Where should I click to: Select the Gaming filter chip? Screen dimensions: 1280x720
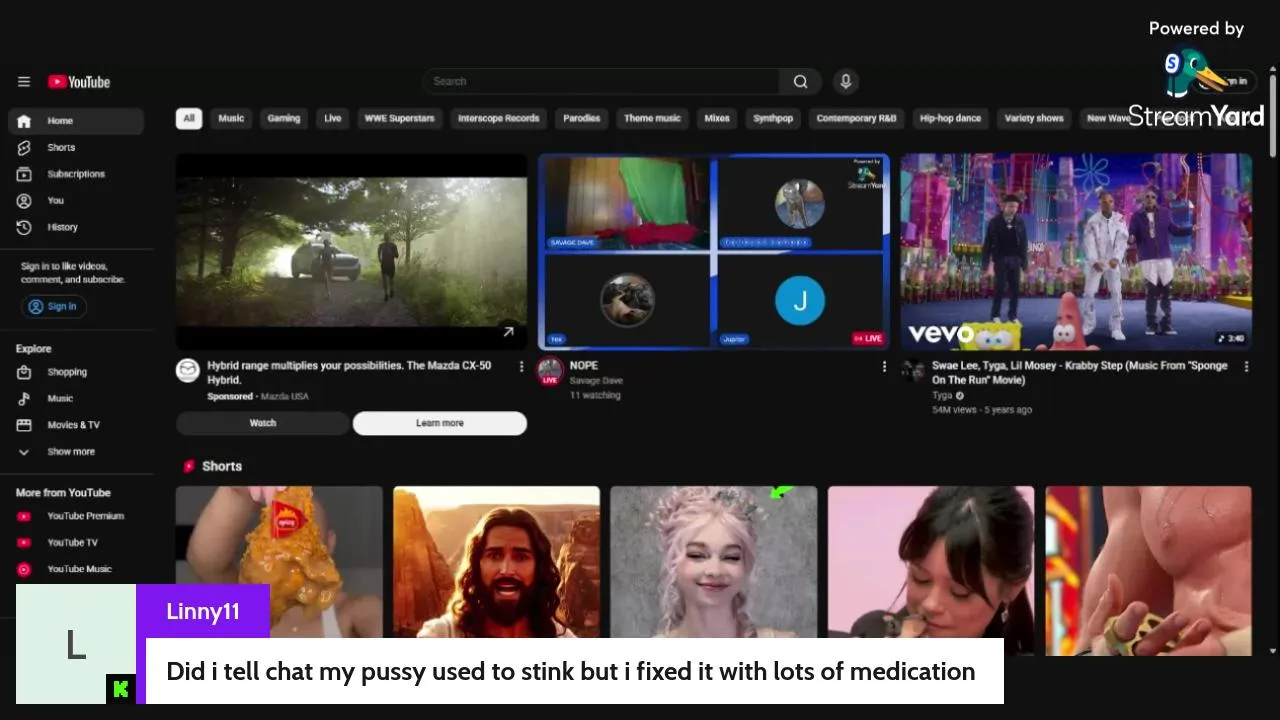coord(284,118)
